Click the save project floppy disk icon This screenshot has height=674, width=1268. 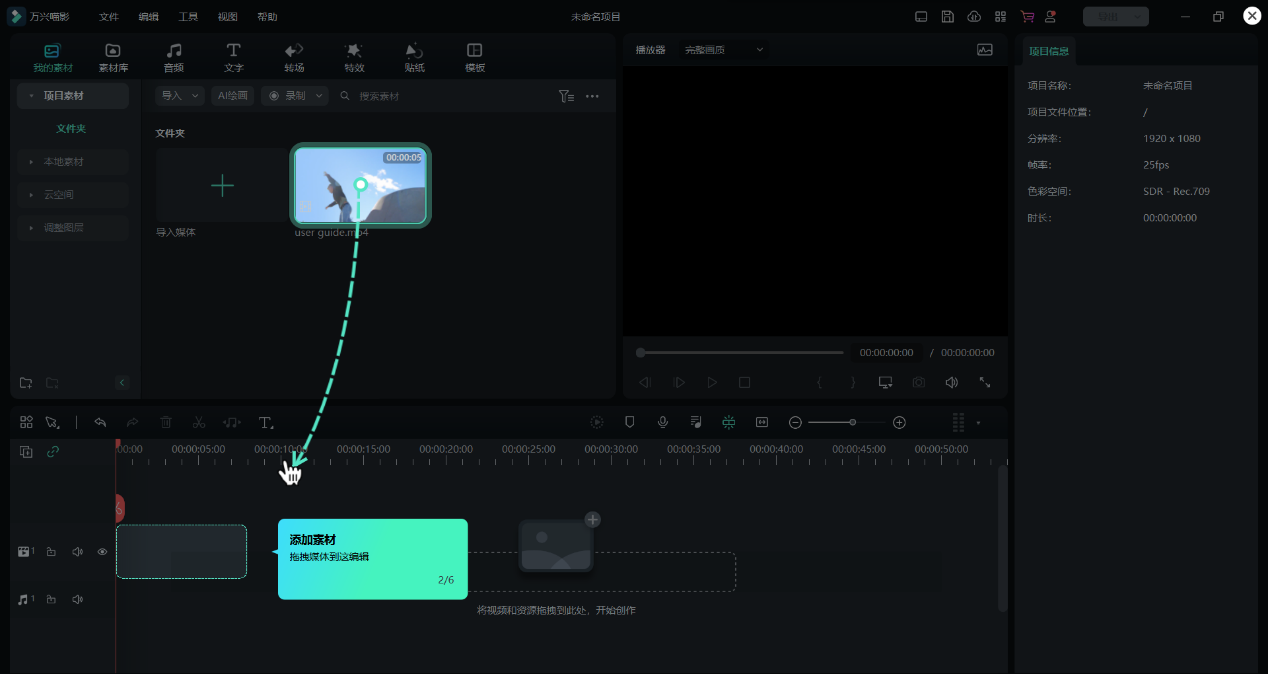click(x=947, y=17)
